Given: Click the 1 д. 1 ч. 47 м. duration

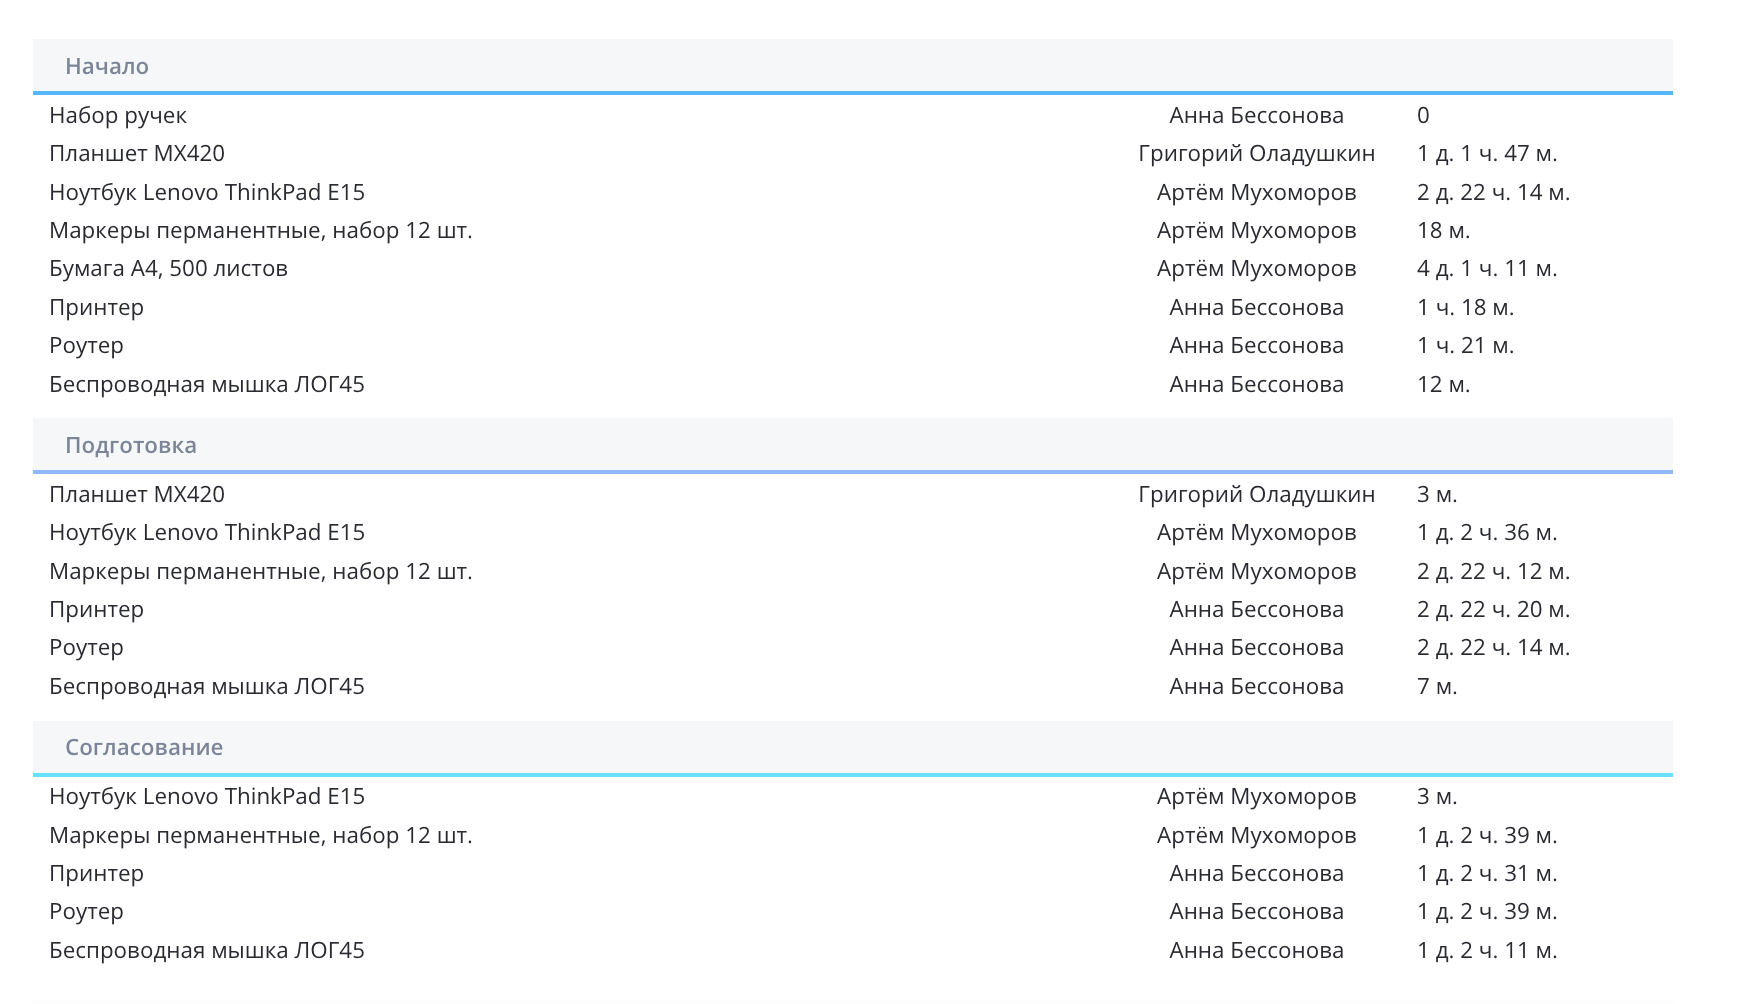Looking at the screenshot, I should 1486,154.
